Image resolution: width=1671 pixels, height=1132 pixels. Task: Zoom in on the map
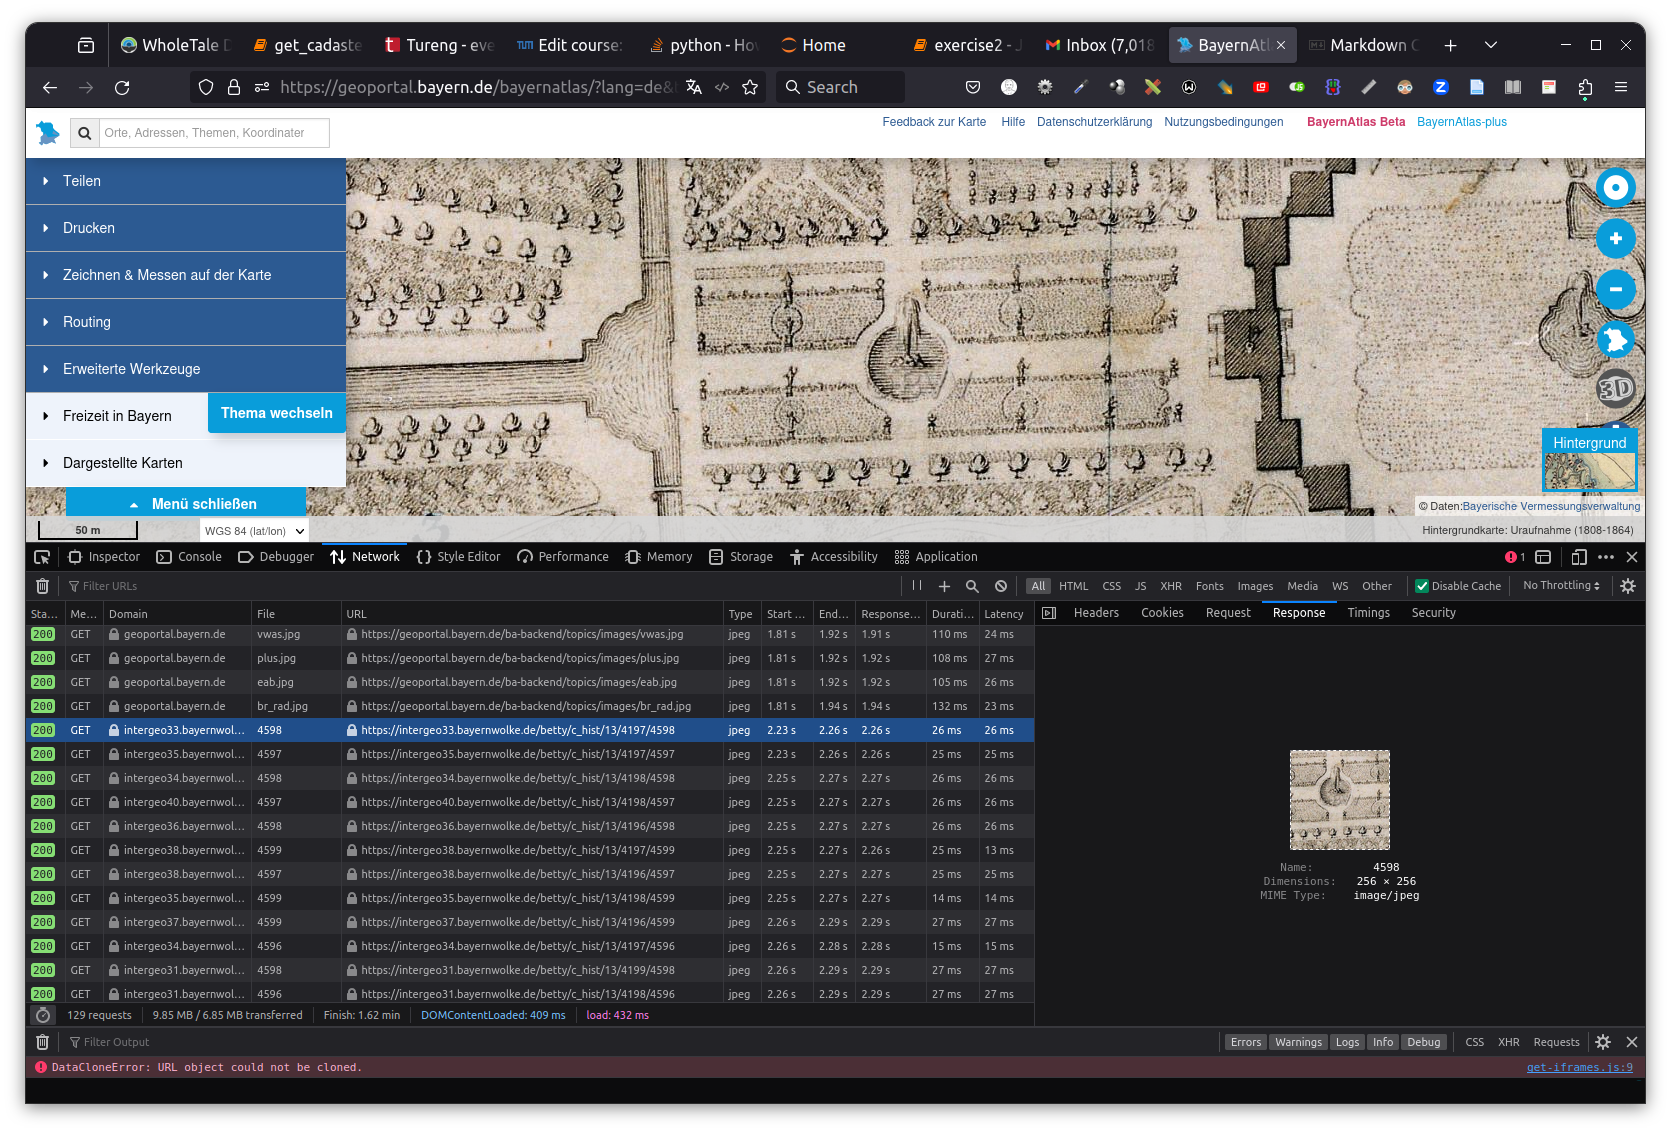1615,238
